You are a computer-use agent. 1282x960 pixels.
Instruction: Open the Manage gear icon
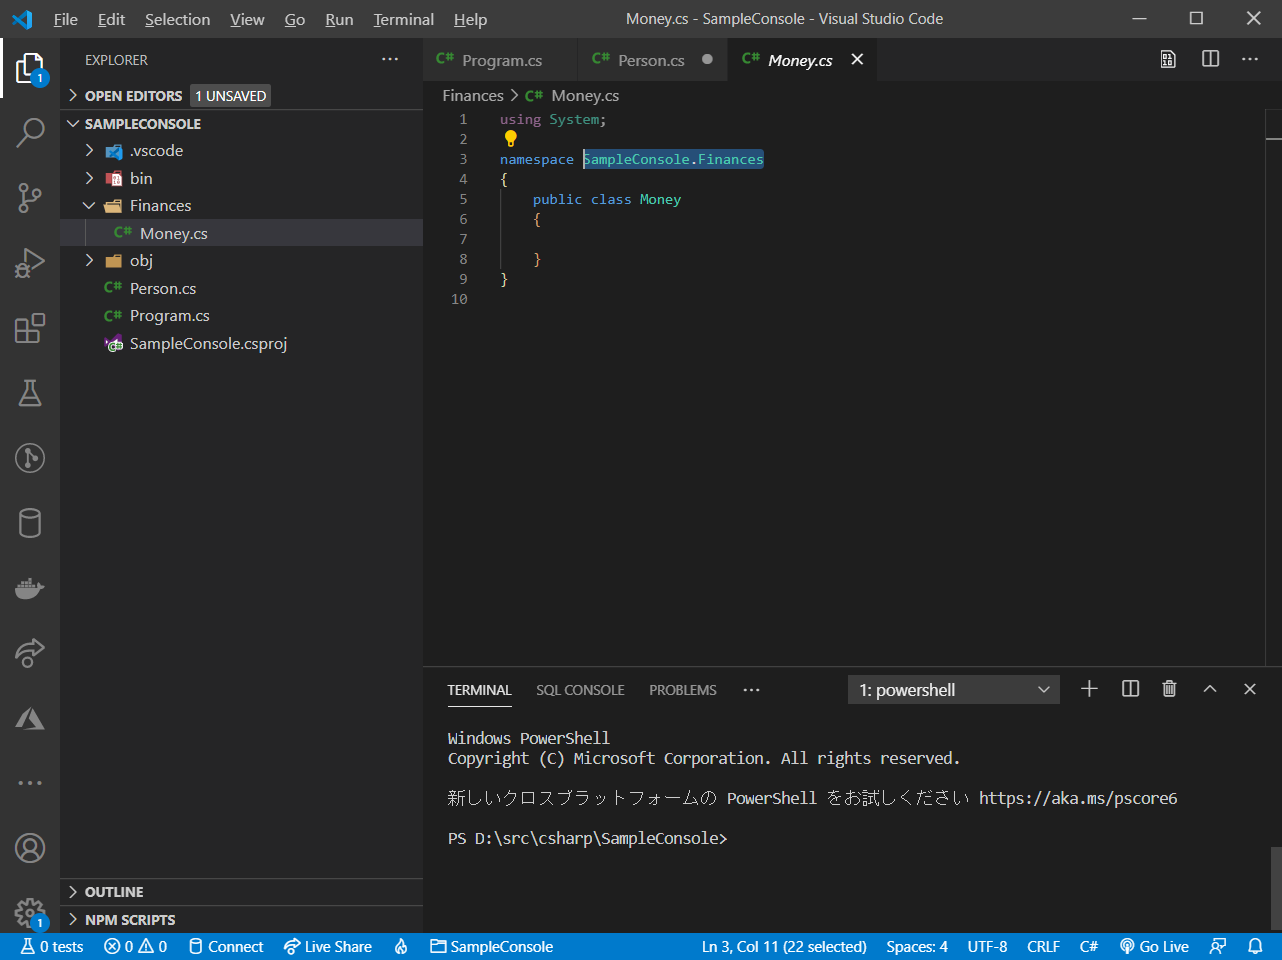point(30,912)
